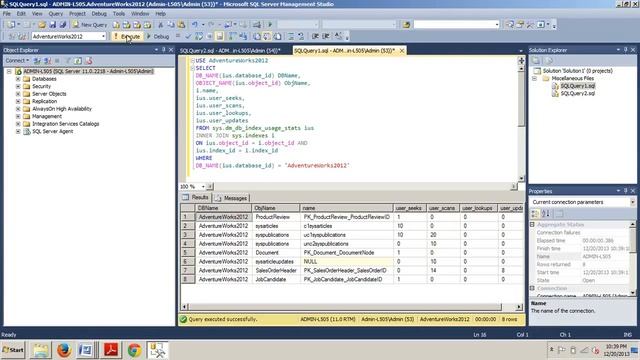Viewport: 640px width, 360px height.
Task: Click the Open File folder icon
Action: [x=42, y=25]
